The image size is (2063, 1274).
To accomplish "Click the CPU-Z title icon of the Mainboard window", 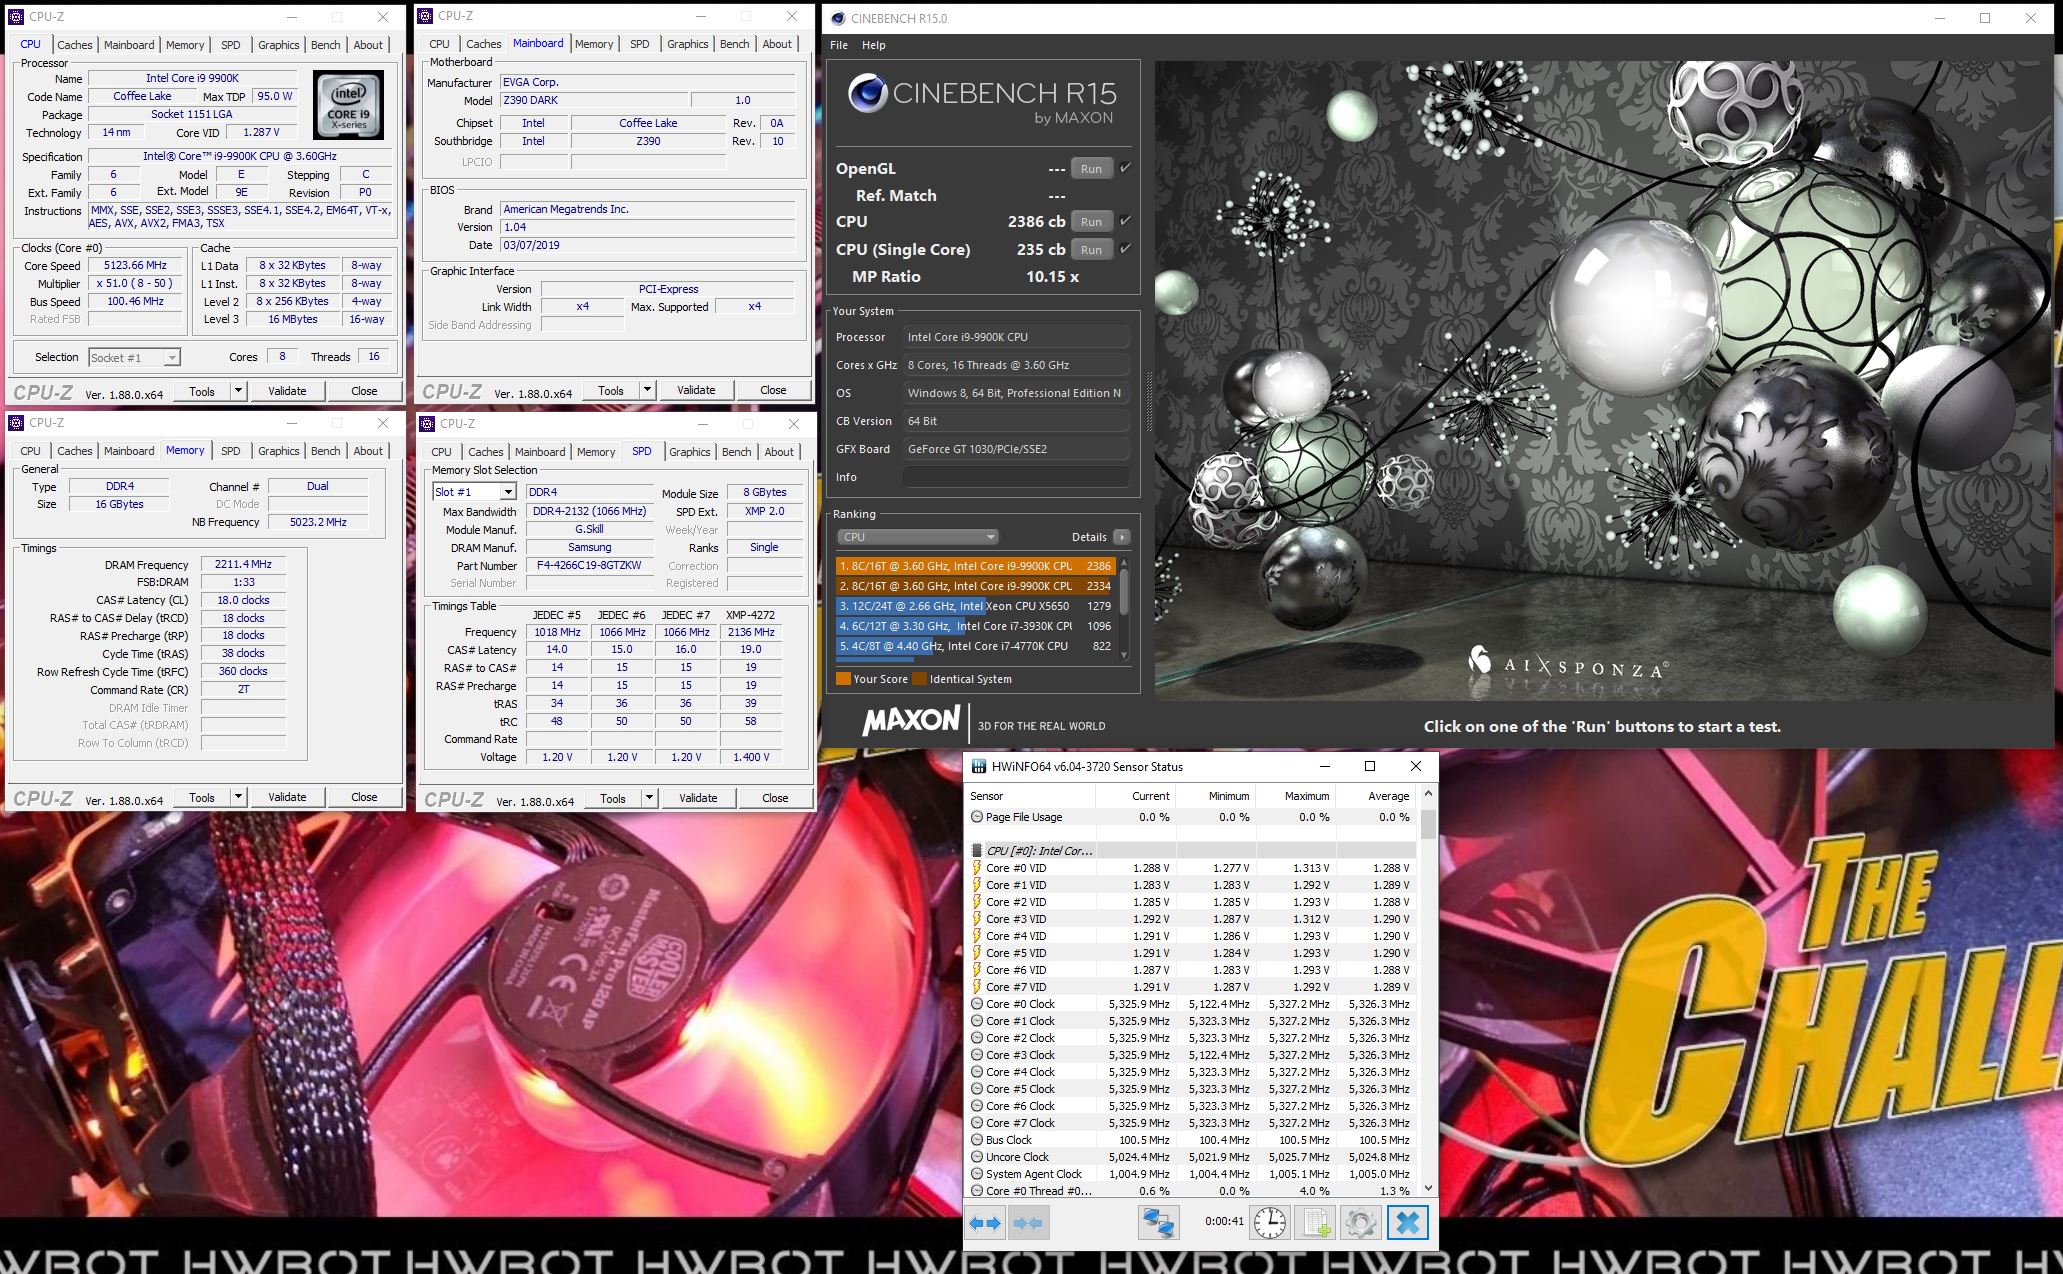I will (426, 16).
